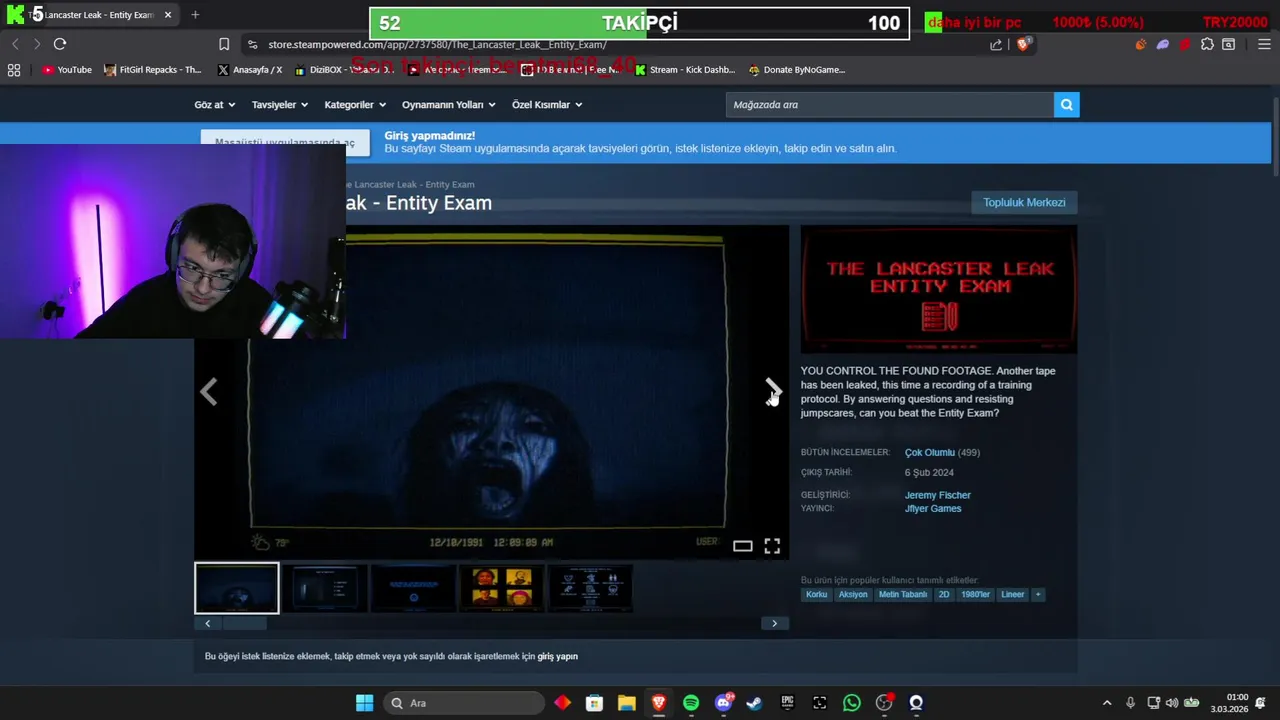
Task: Select fifth screenshot thumbnail
Action: point(590,588)
